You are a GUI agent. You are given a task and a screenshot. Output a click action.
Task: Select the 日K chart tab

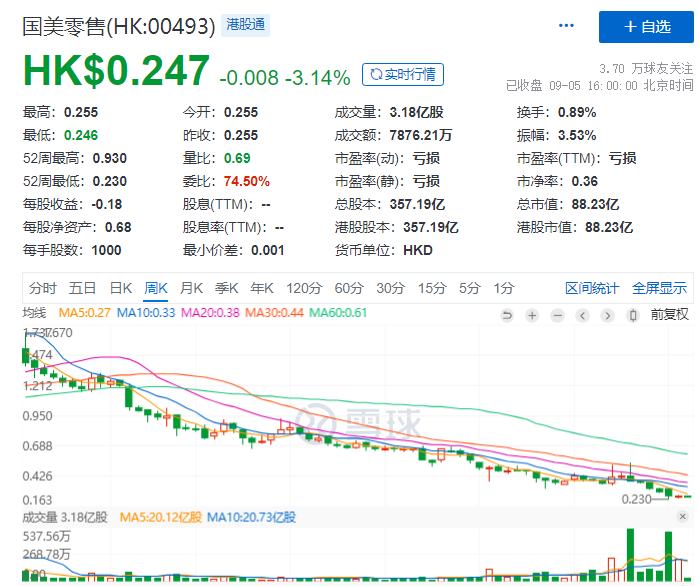coord(121,288)
